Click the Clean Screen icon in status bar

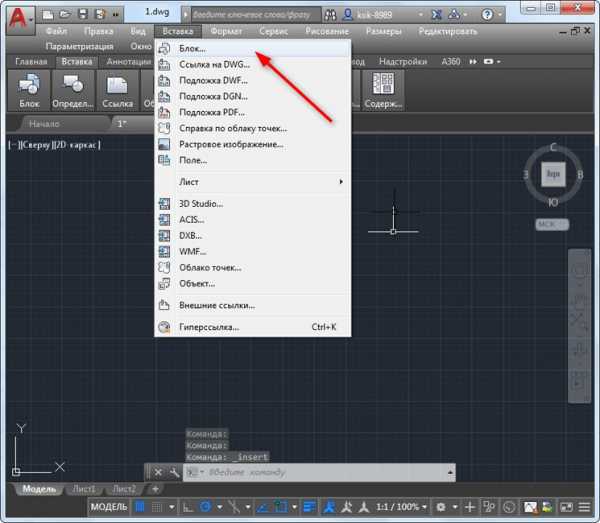coord(566,507)
